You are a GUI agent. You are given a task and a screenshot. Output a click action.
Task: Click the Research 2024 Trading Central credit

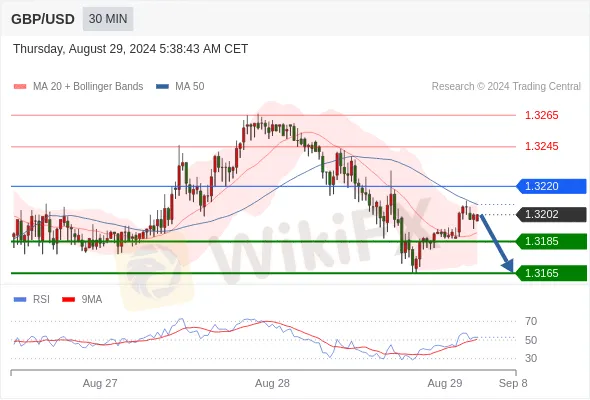click(x=506, y=87)
